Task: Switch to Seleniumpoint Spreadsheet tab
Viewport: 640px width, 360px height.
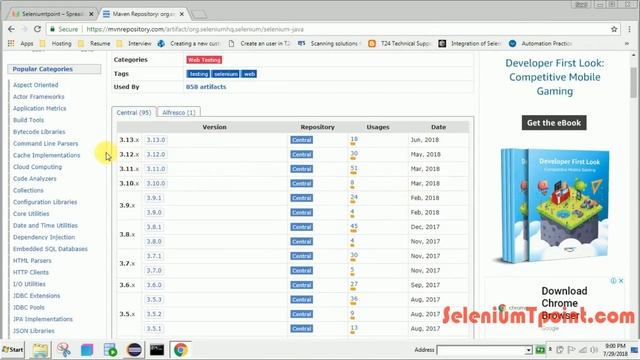Action: pyautogui.click(x=52, y=14)
